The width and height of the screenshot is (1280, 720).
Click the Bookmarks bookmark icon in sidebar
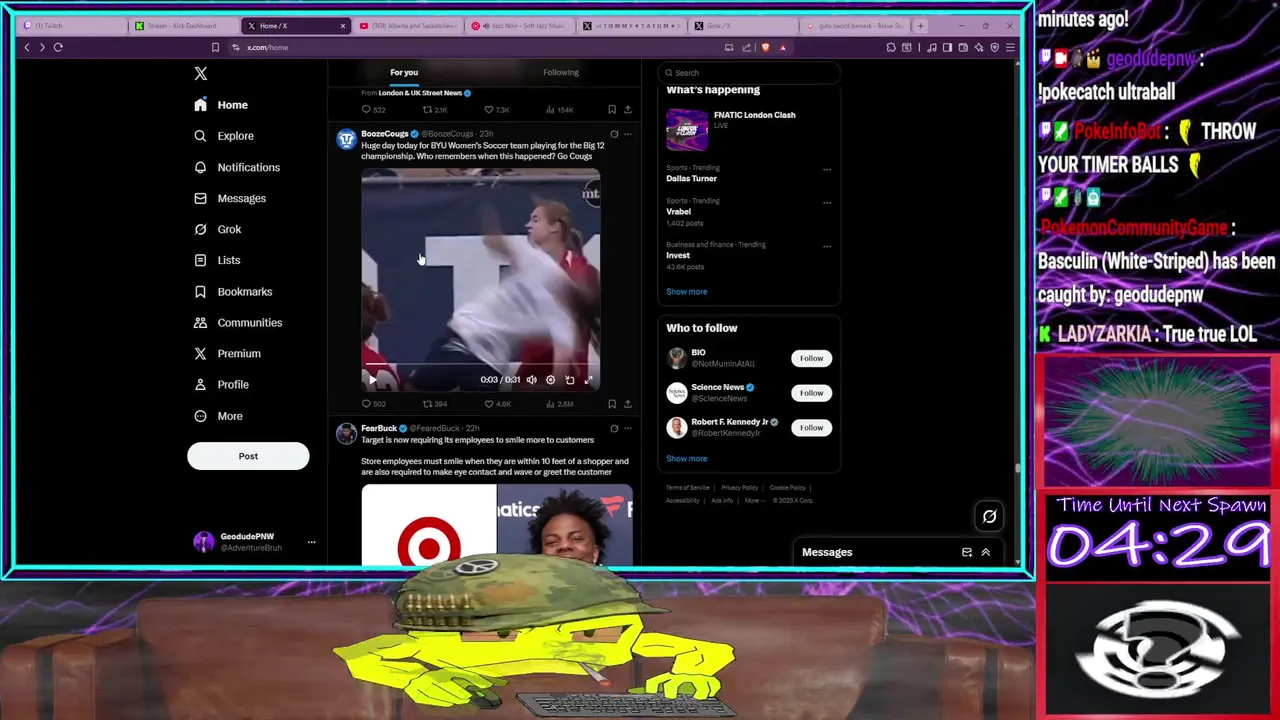200,291
